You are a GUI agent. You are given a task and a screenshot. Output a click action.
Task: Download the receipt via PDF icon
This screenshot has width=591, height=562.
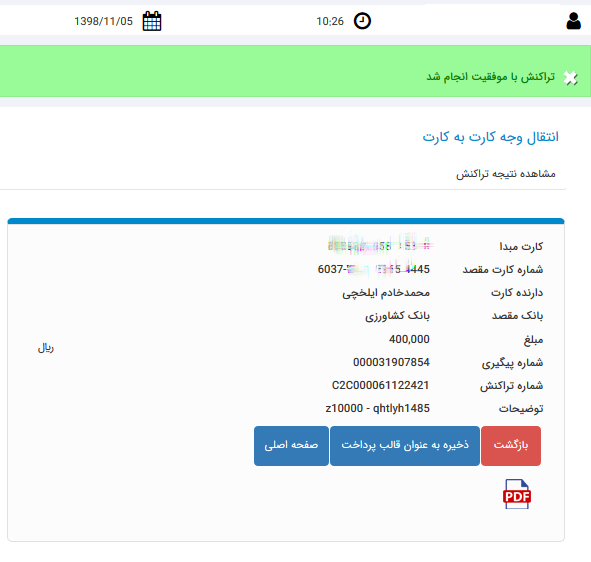point(517,494)
